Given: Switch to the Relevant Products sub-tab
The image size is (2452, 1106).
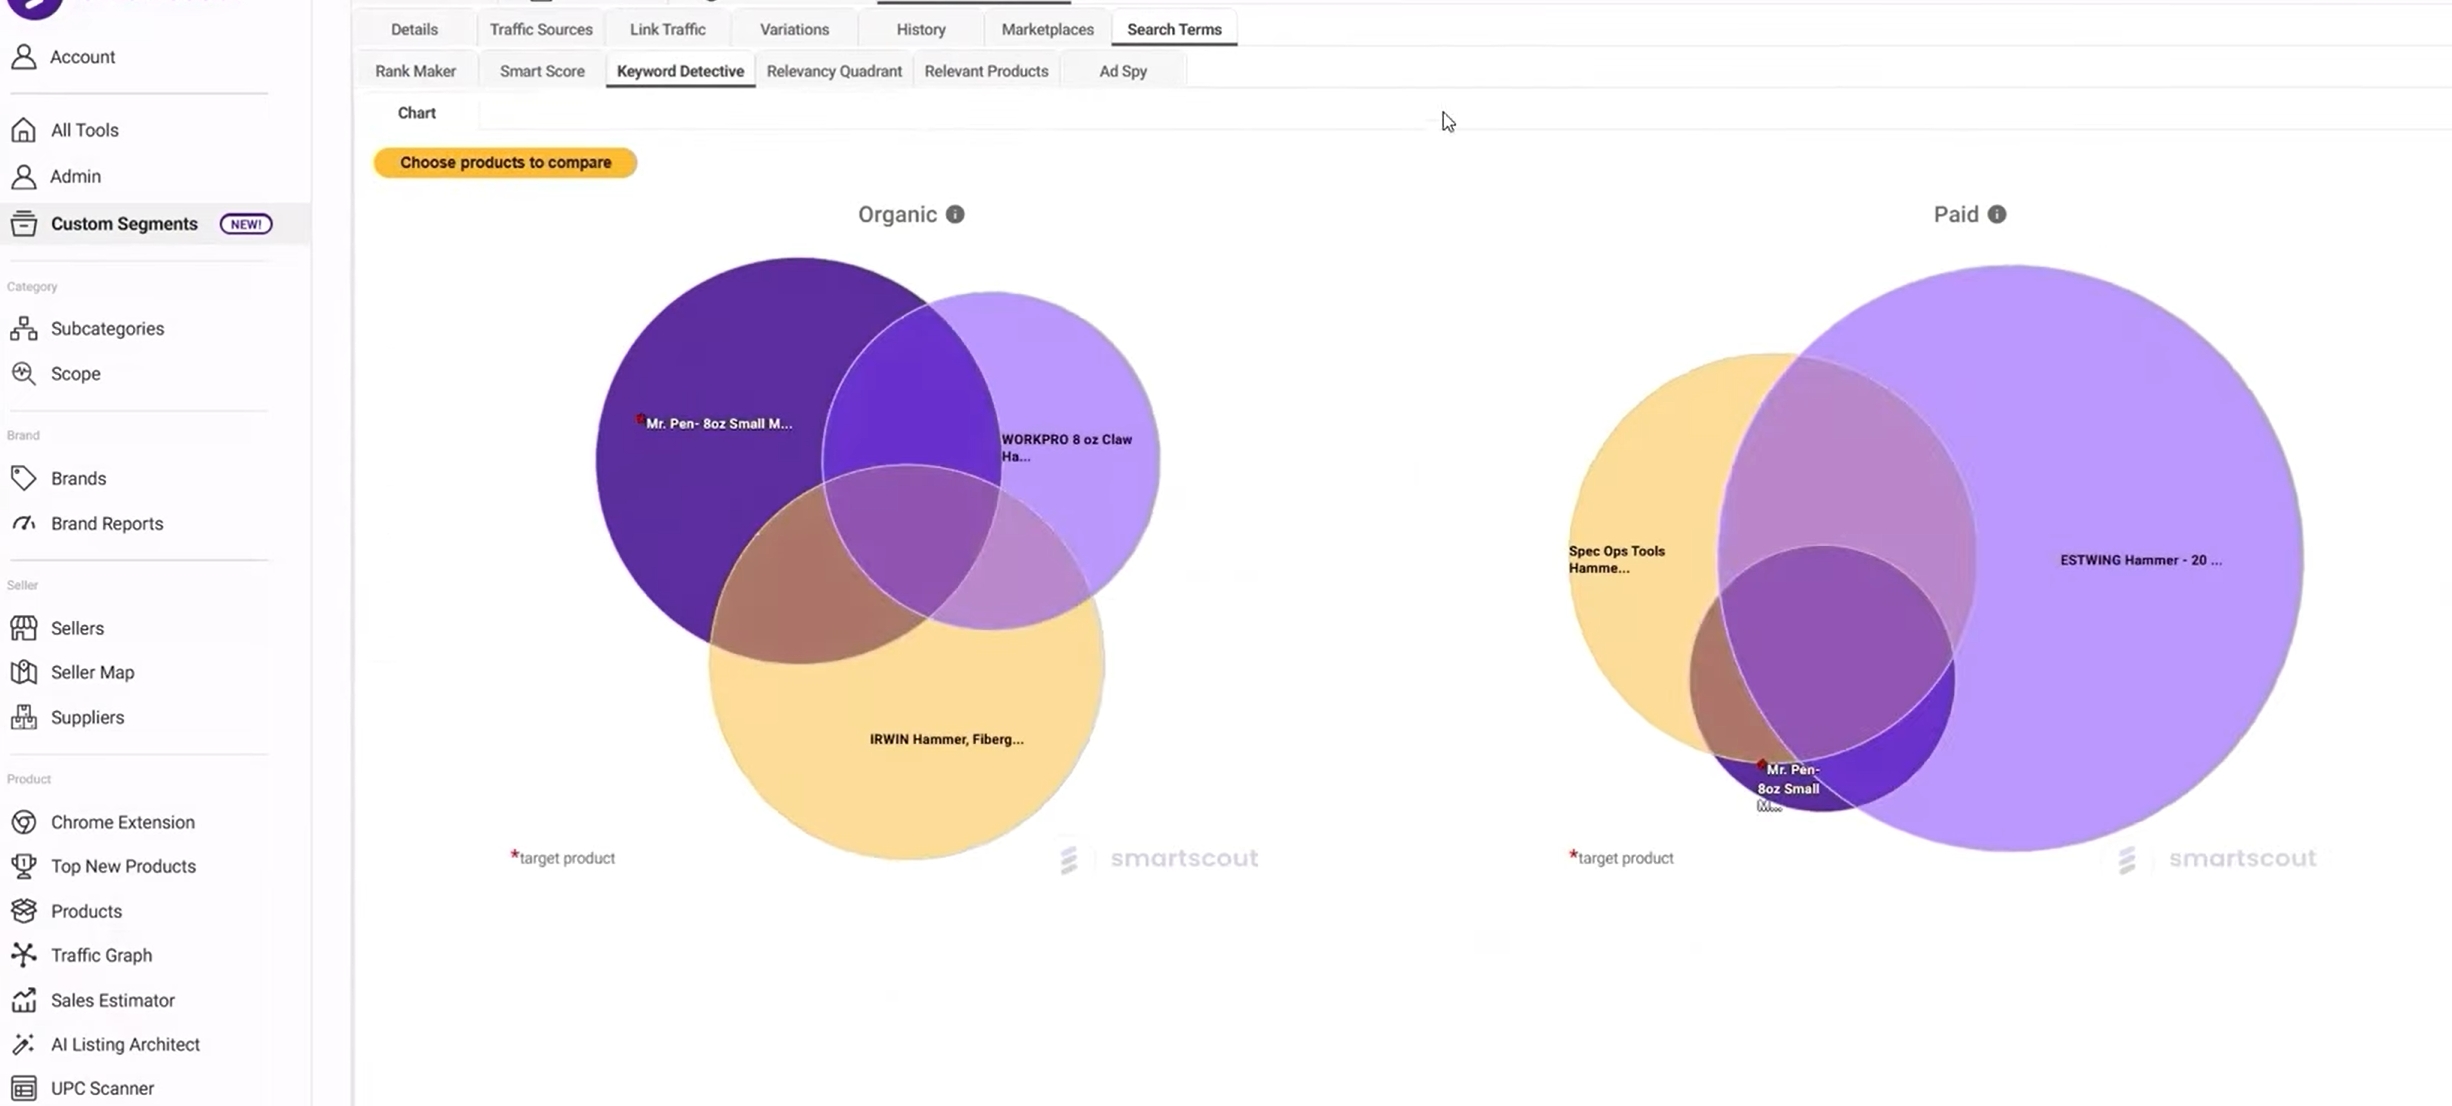Looking at the screenshot, I should pyautogui.click(x=986, y=71).
